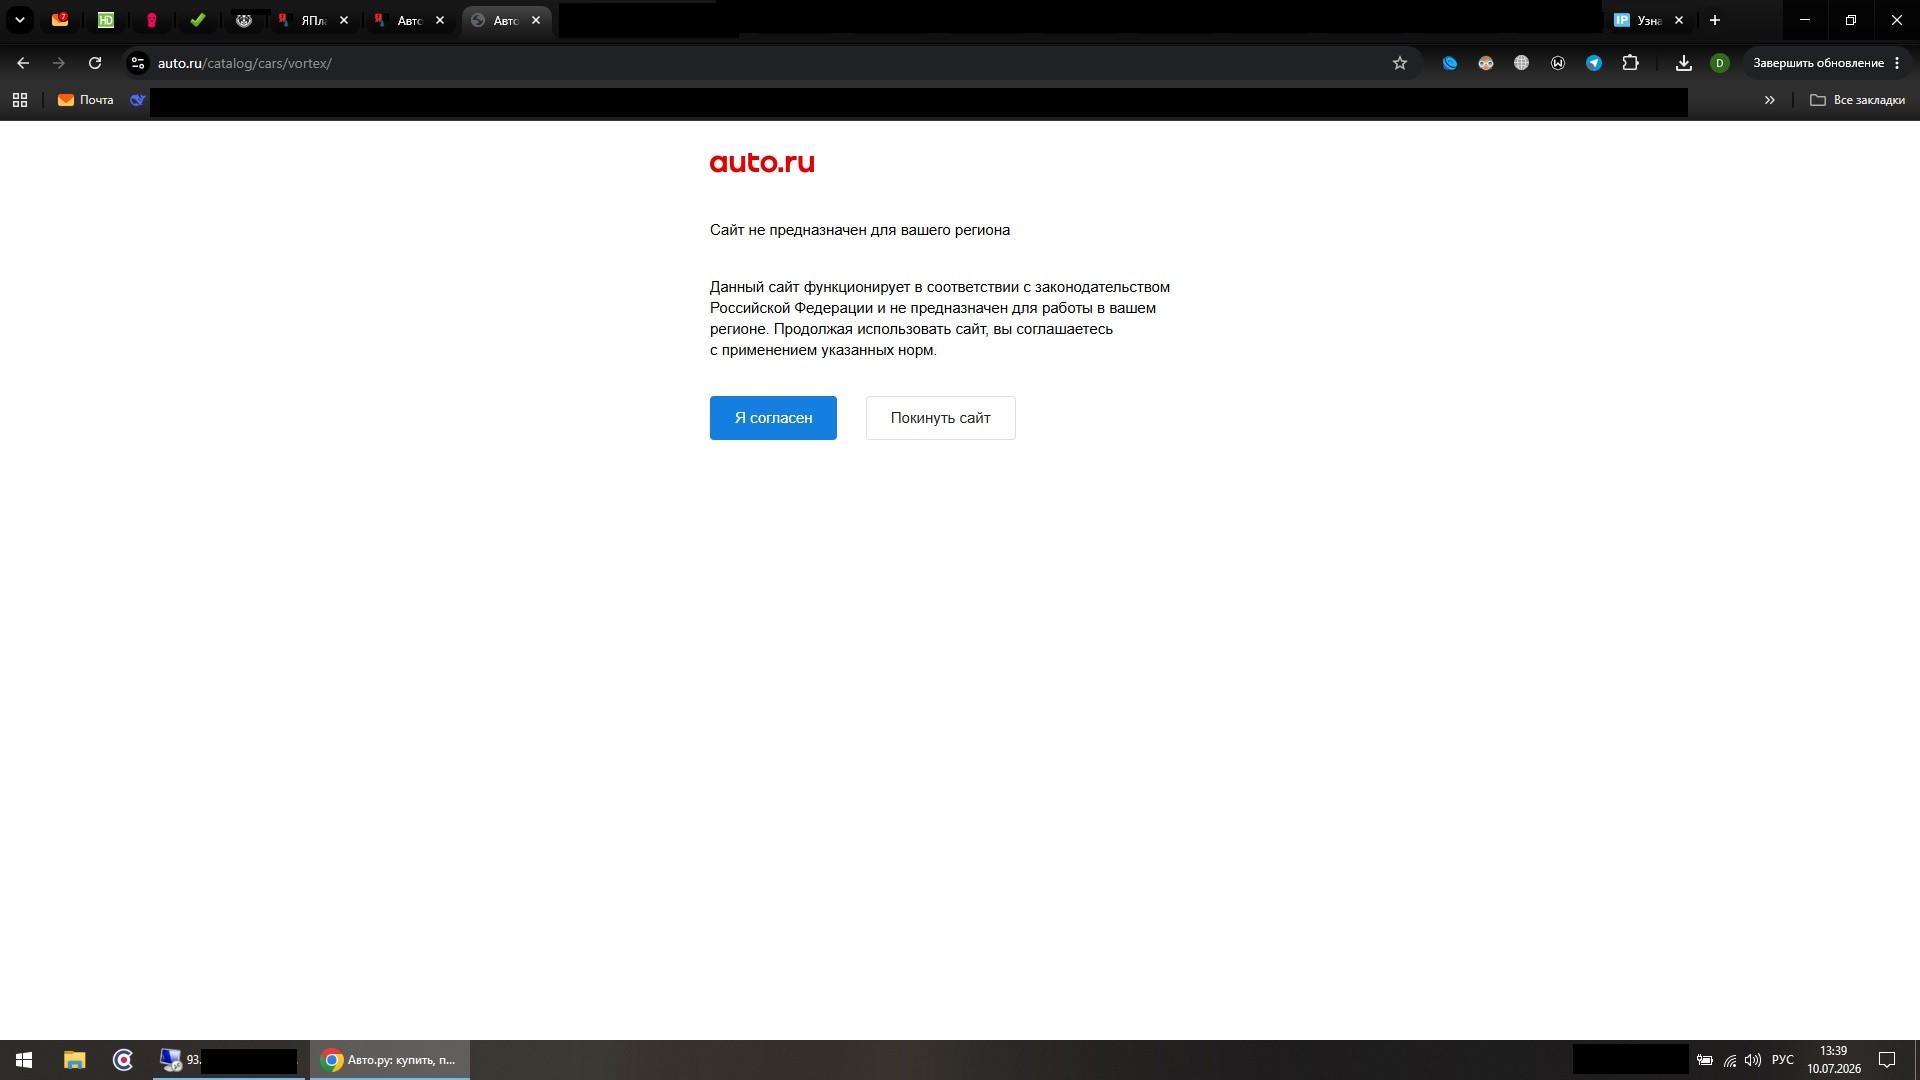Image resolution: width=1920 pixels, height=1080 pixels.
Task: Bookmark this page with the star icon
Action: coord(1400,63)
